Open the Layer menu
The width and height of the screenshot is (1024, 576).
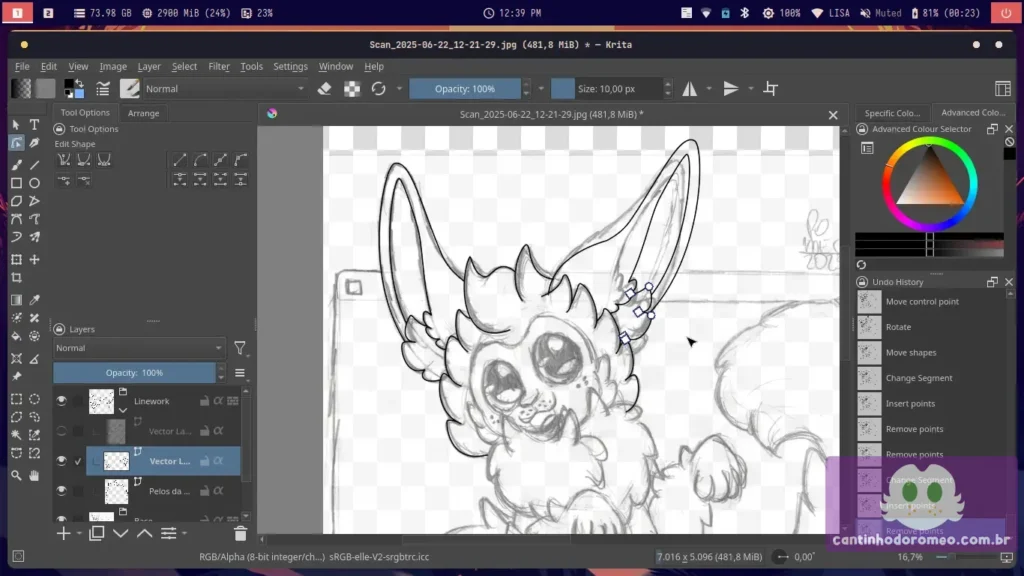(149, 67)
